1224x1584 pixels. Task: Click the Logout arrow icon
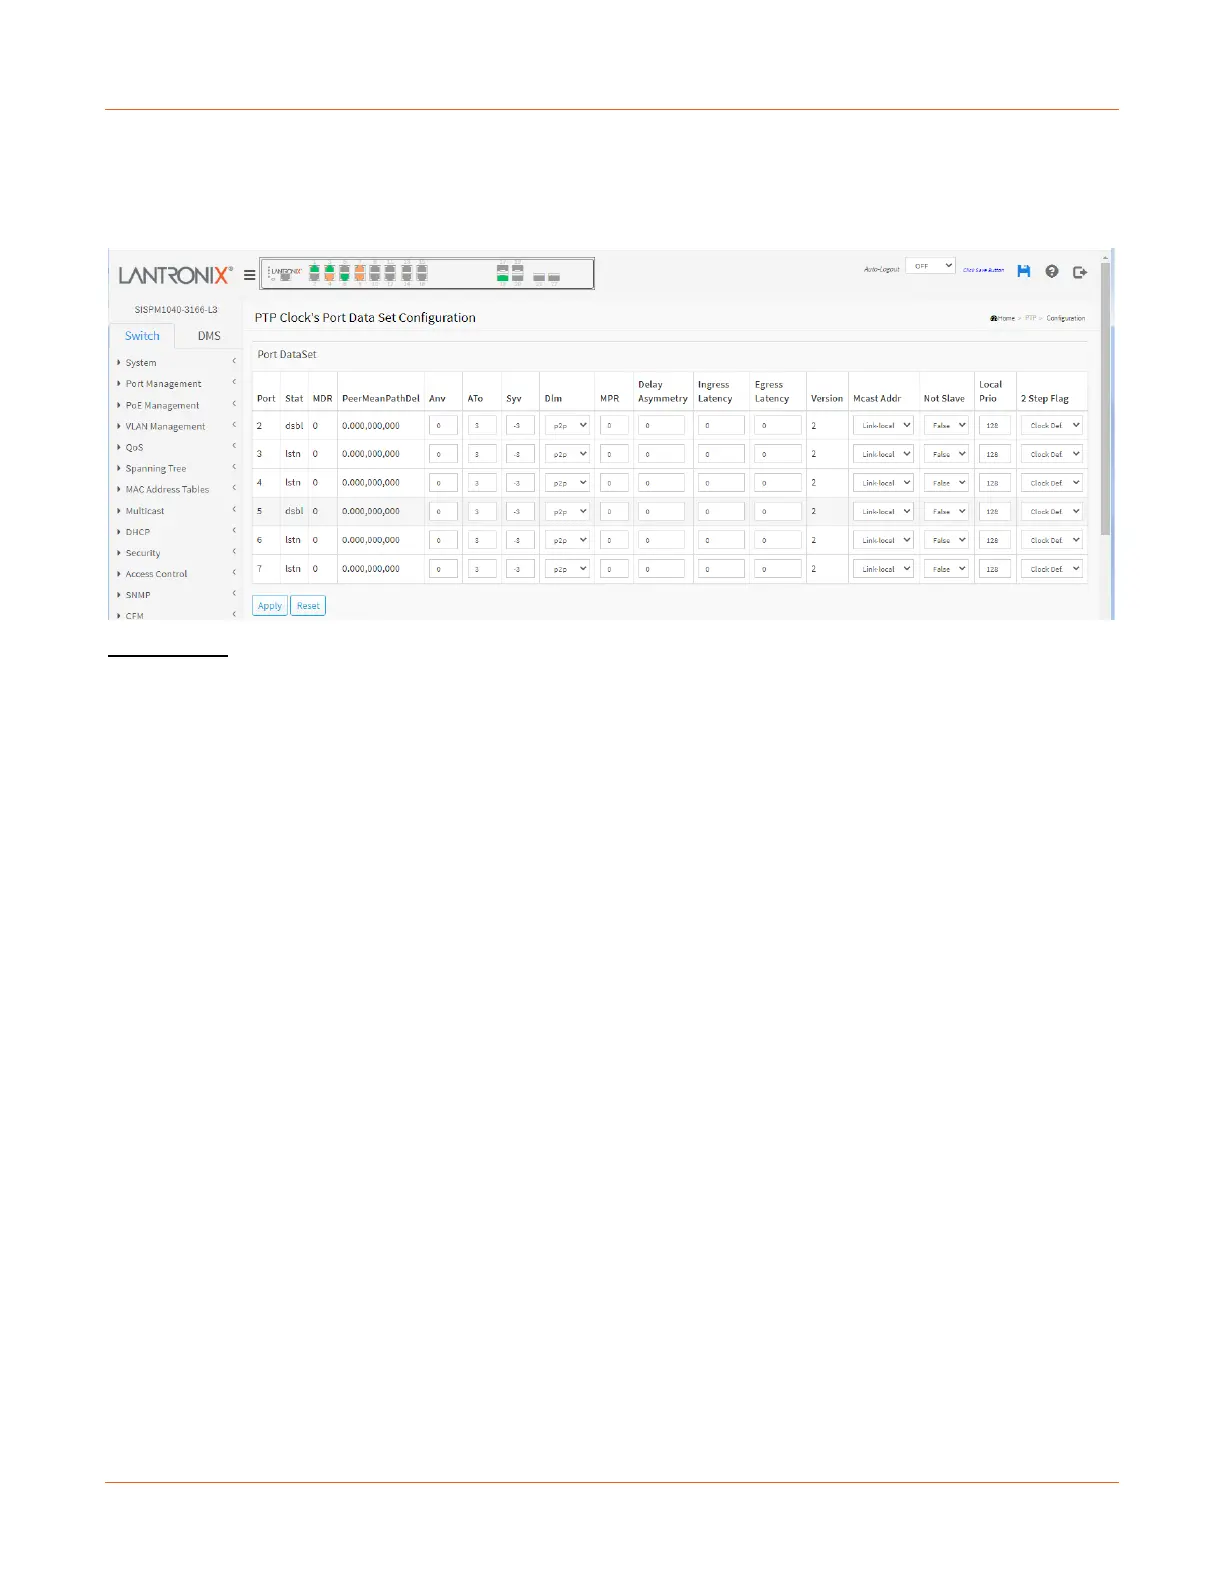(1080, 271)
